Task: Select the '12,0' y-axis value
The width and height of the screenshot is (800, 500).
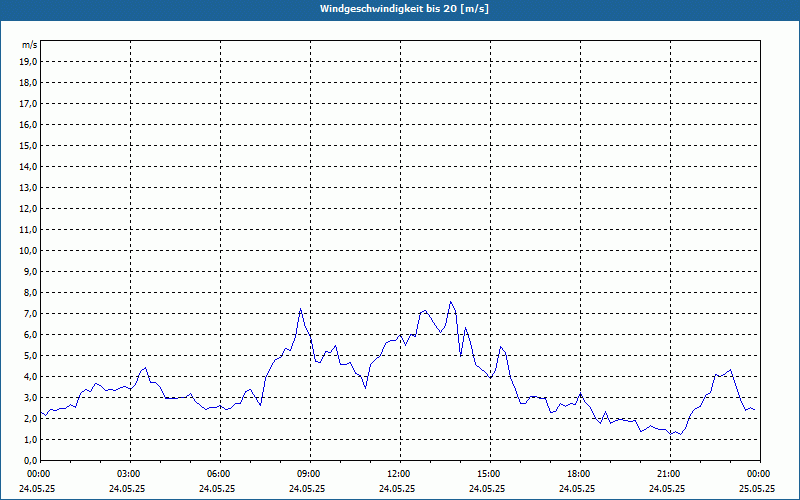Action: click(x=28, y=209)
